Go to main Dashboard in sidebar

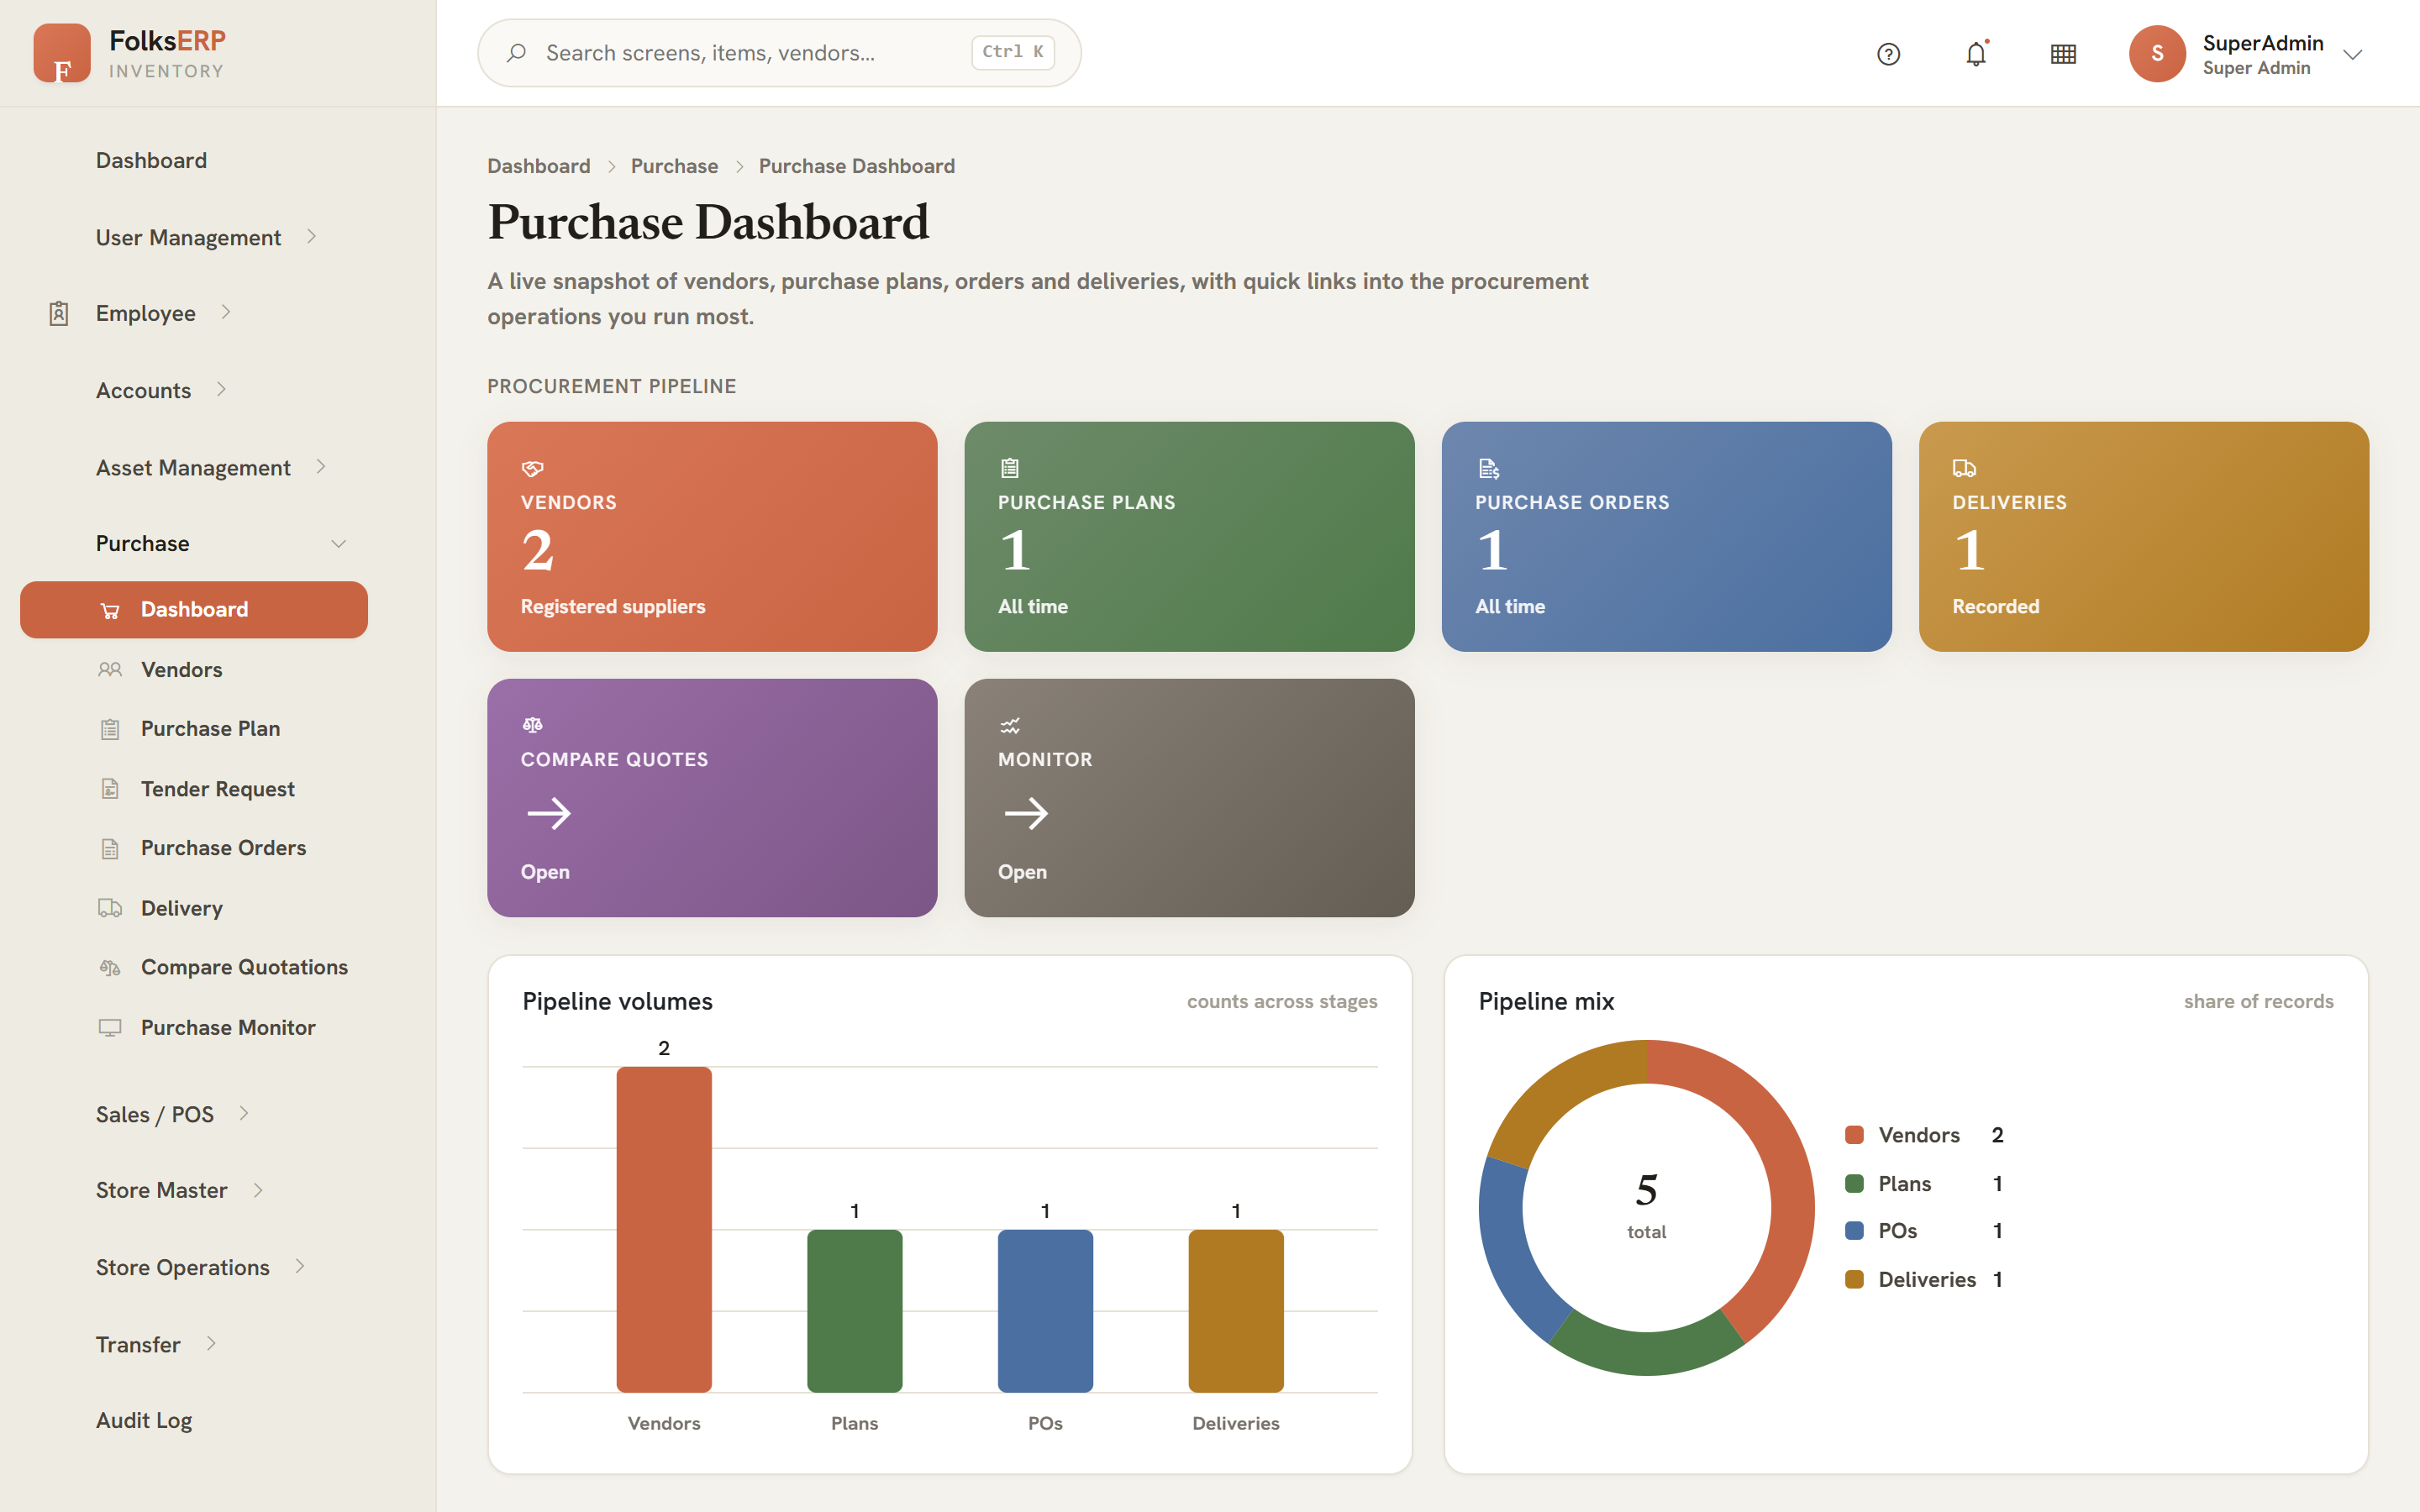click(x=151, y=160)
